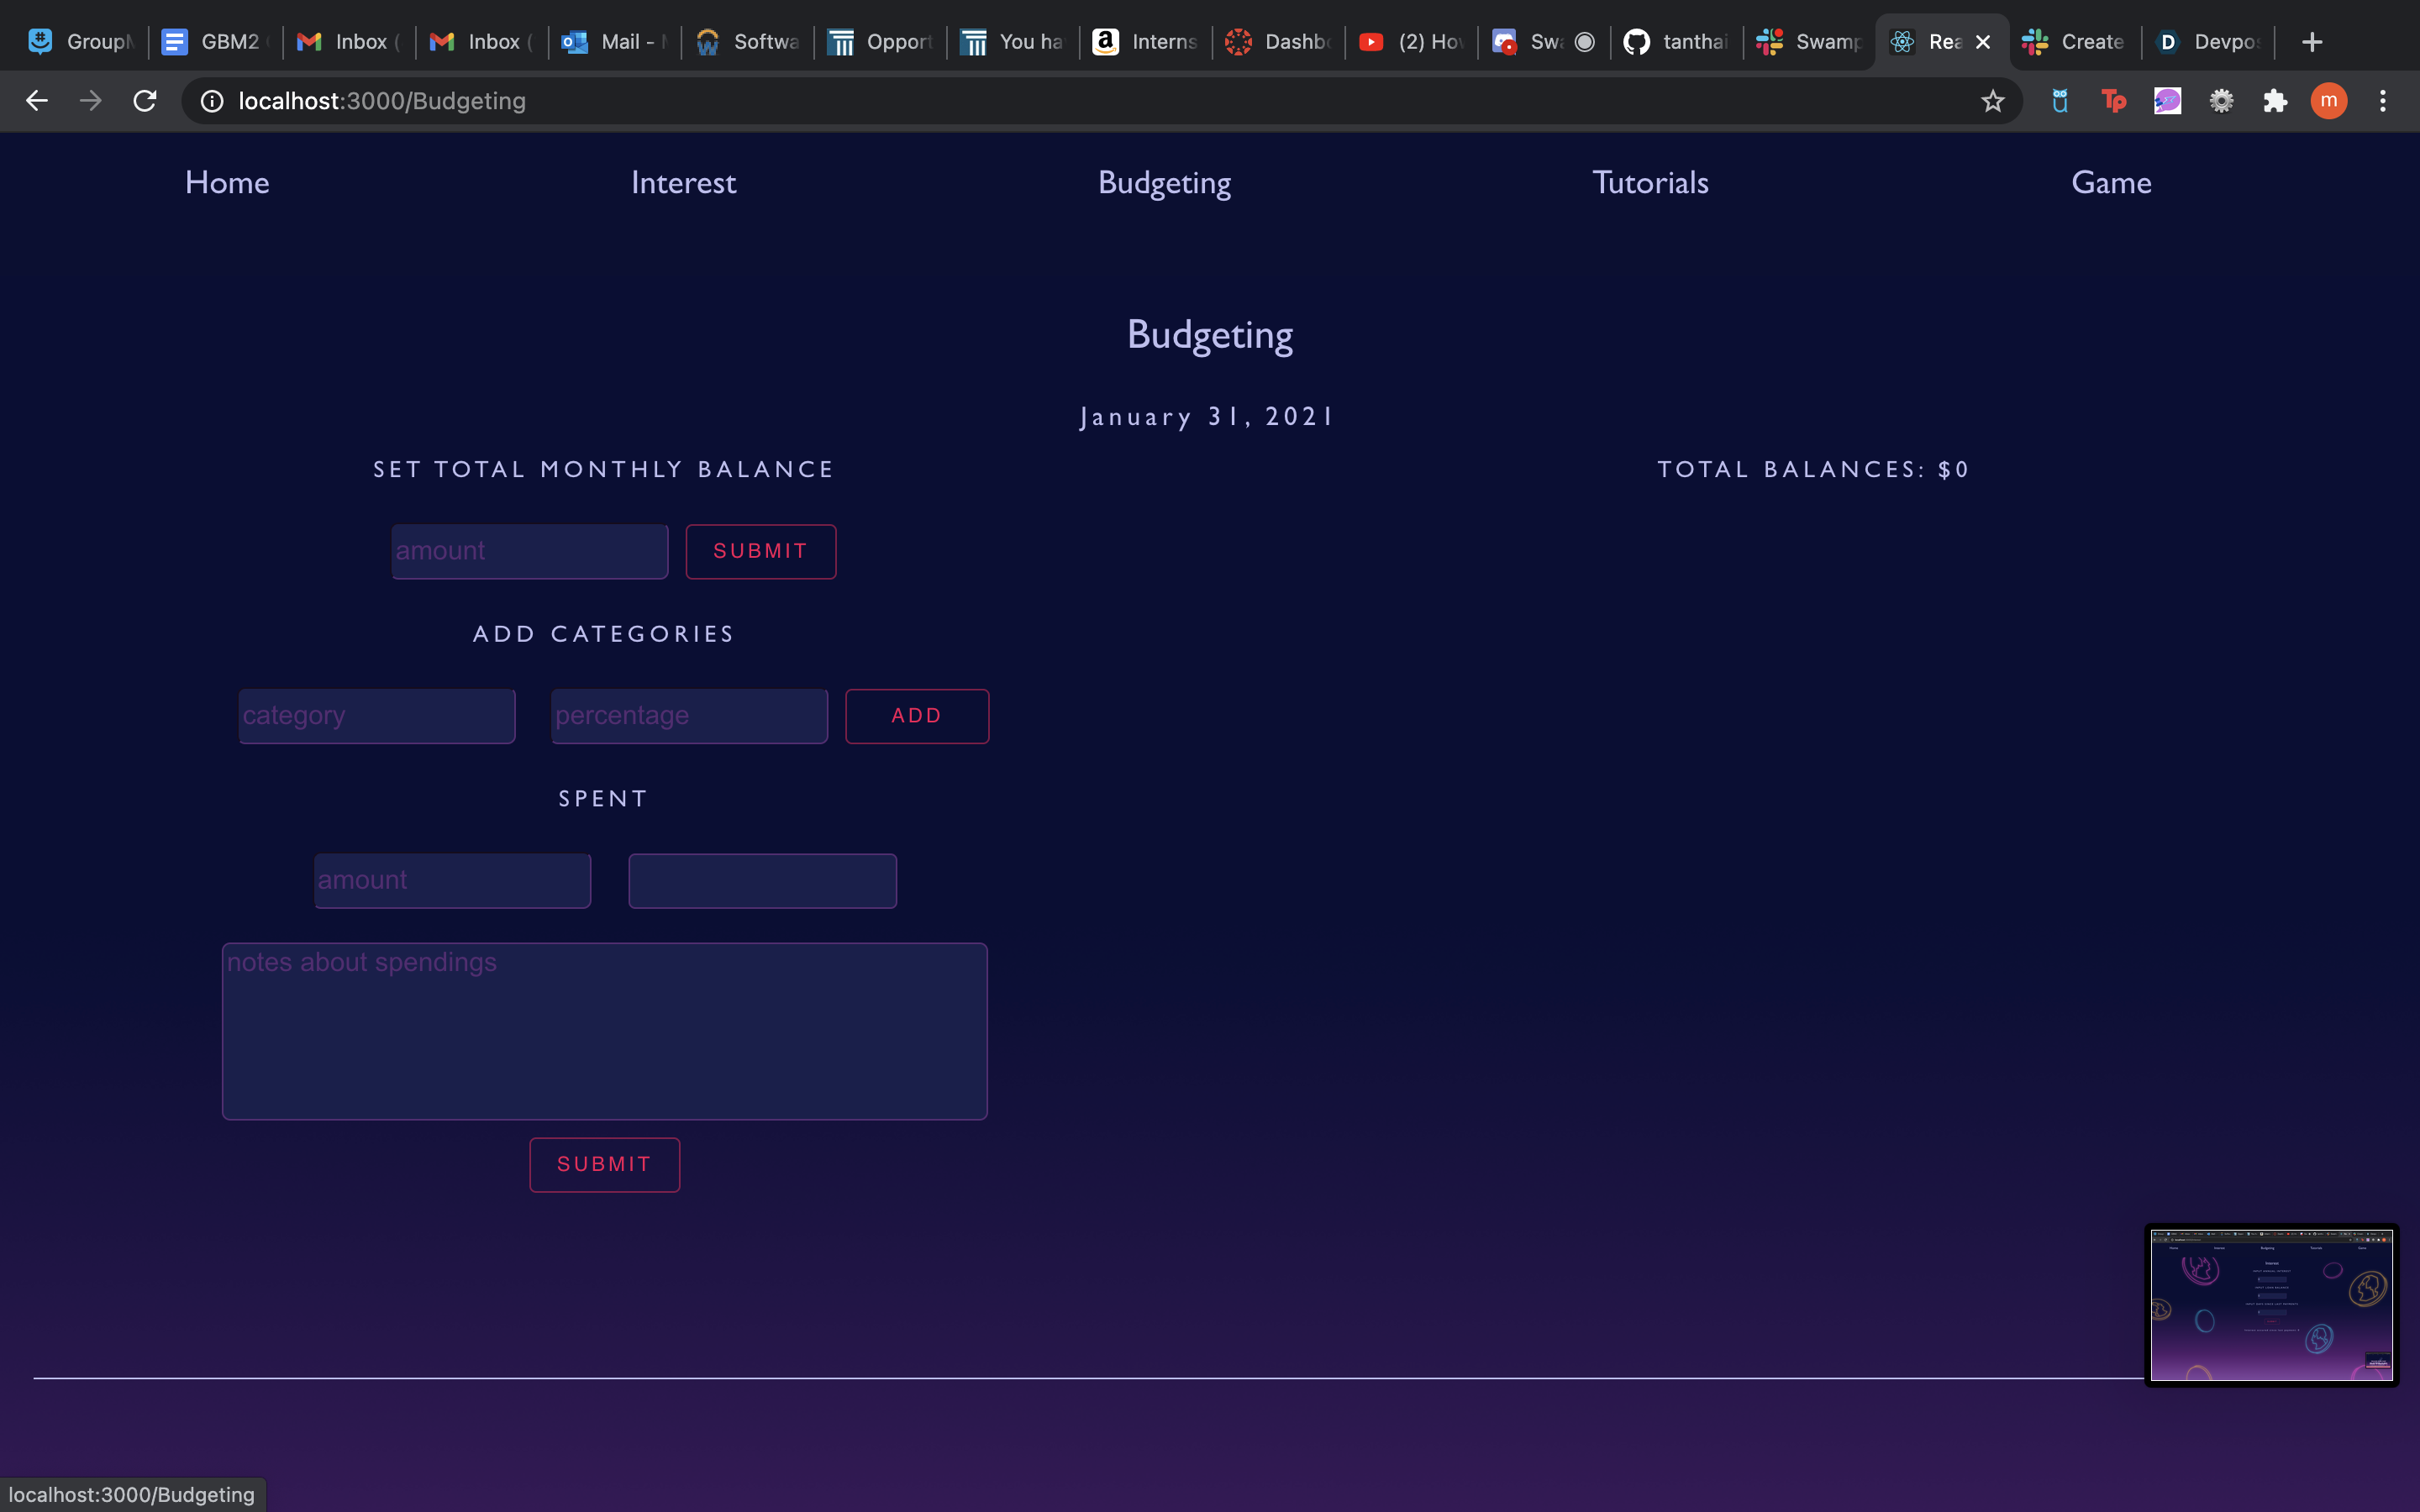The height and width of the screenshot is (1512, 2420).
Task: Open the Extensions puzzle icon
Action: point(2275,101)
